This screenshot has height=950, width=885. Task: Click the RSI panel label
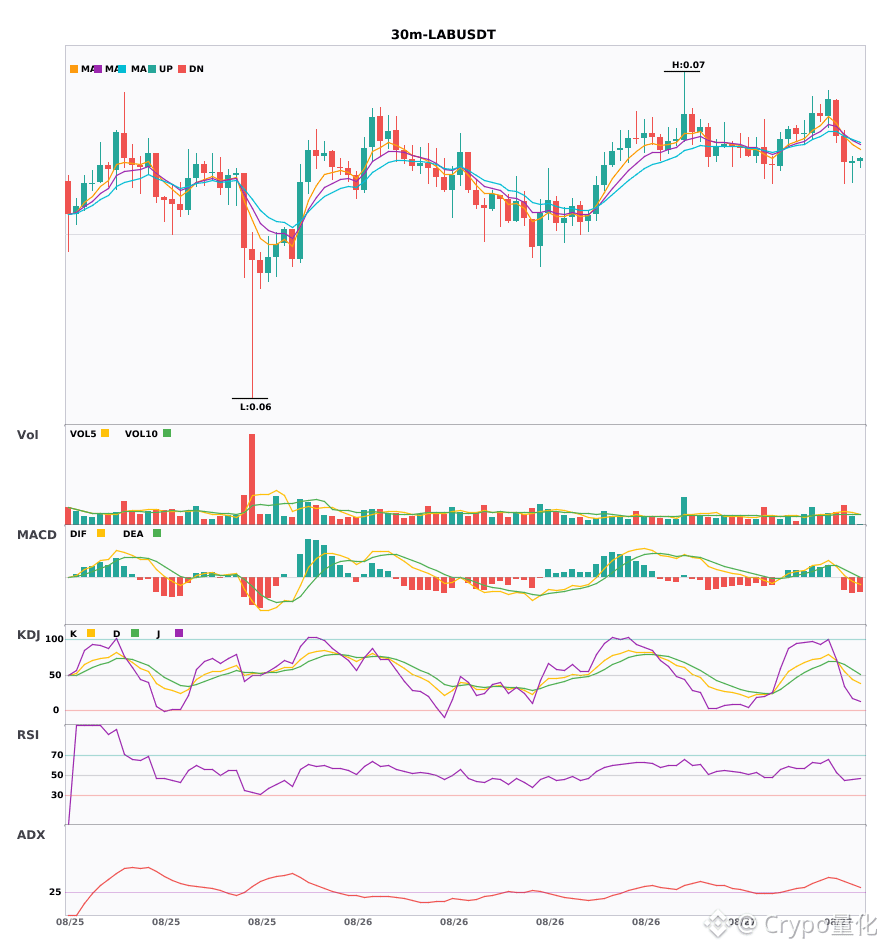pyautogui.click(x=28, y=735)
